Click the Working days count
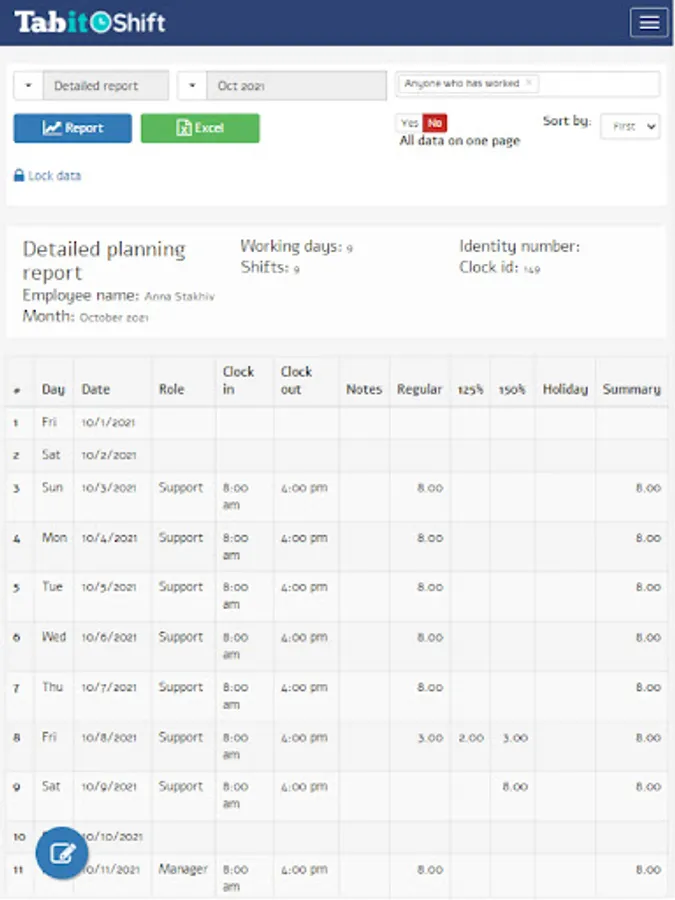675x900 pixels. pyautogui.click(x=349, y=249)
